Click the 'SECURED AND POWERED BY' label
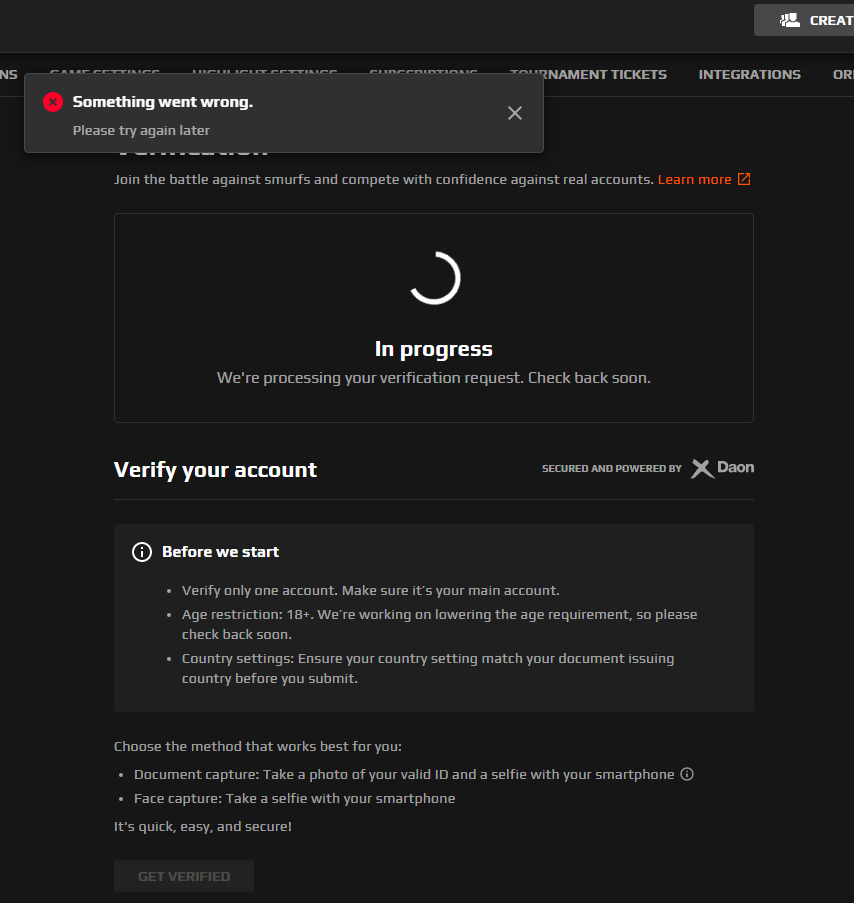This screenshot has width=854, height=903. (x=612, y=469)
